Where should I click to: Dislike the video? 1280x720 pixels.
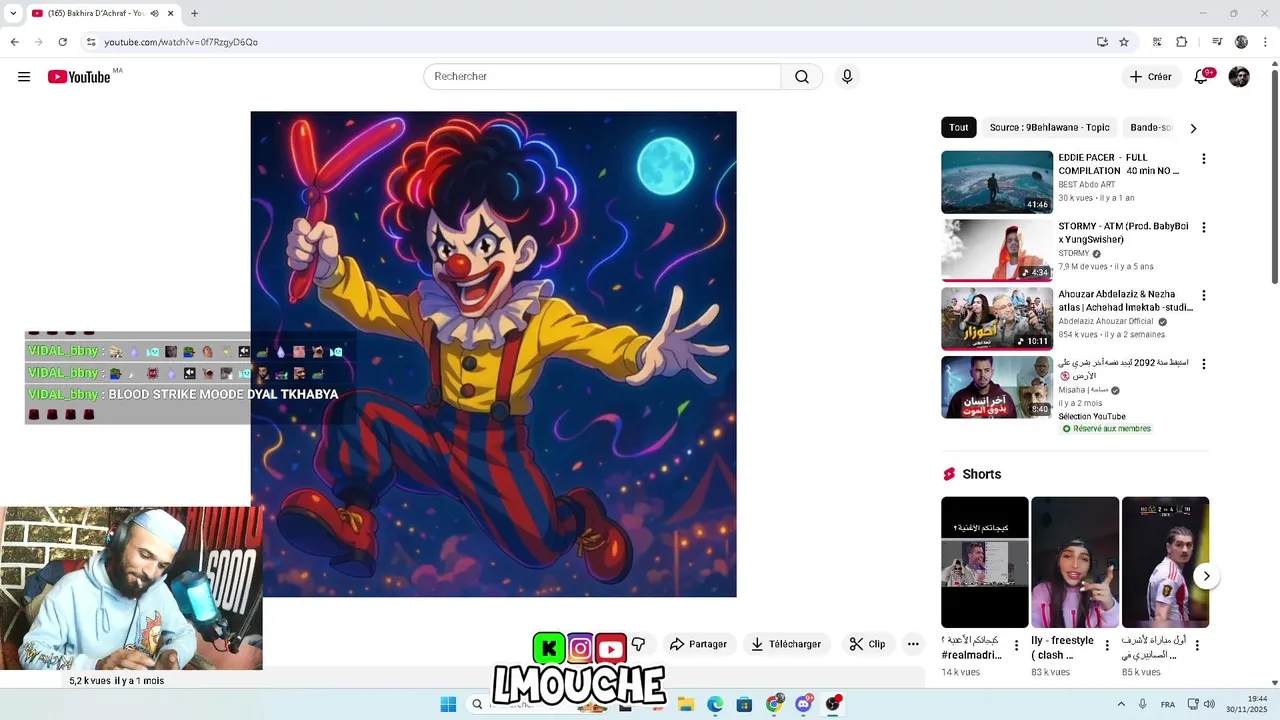point(638,644)
